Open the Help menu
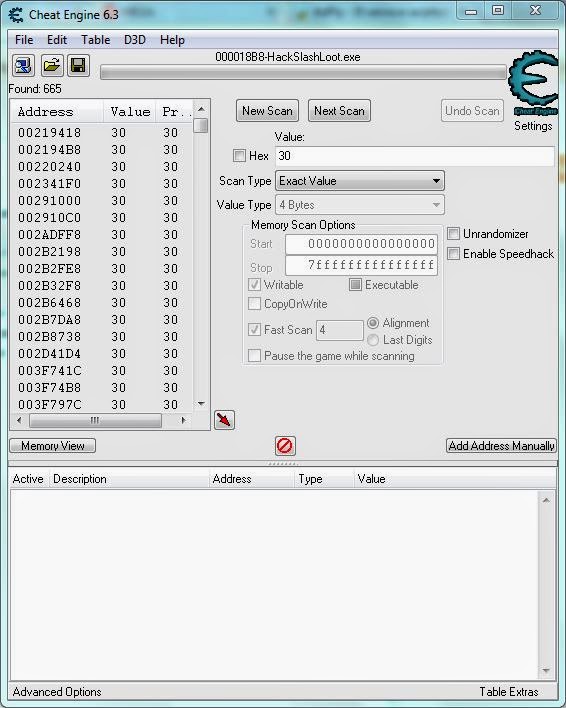This screenshot has height=708, width=566. click(172, 40)
